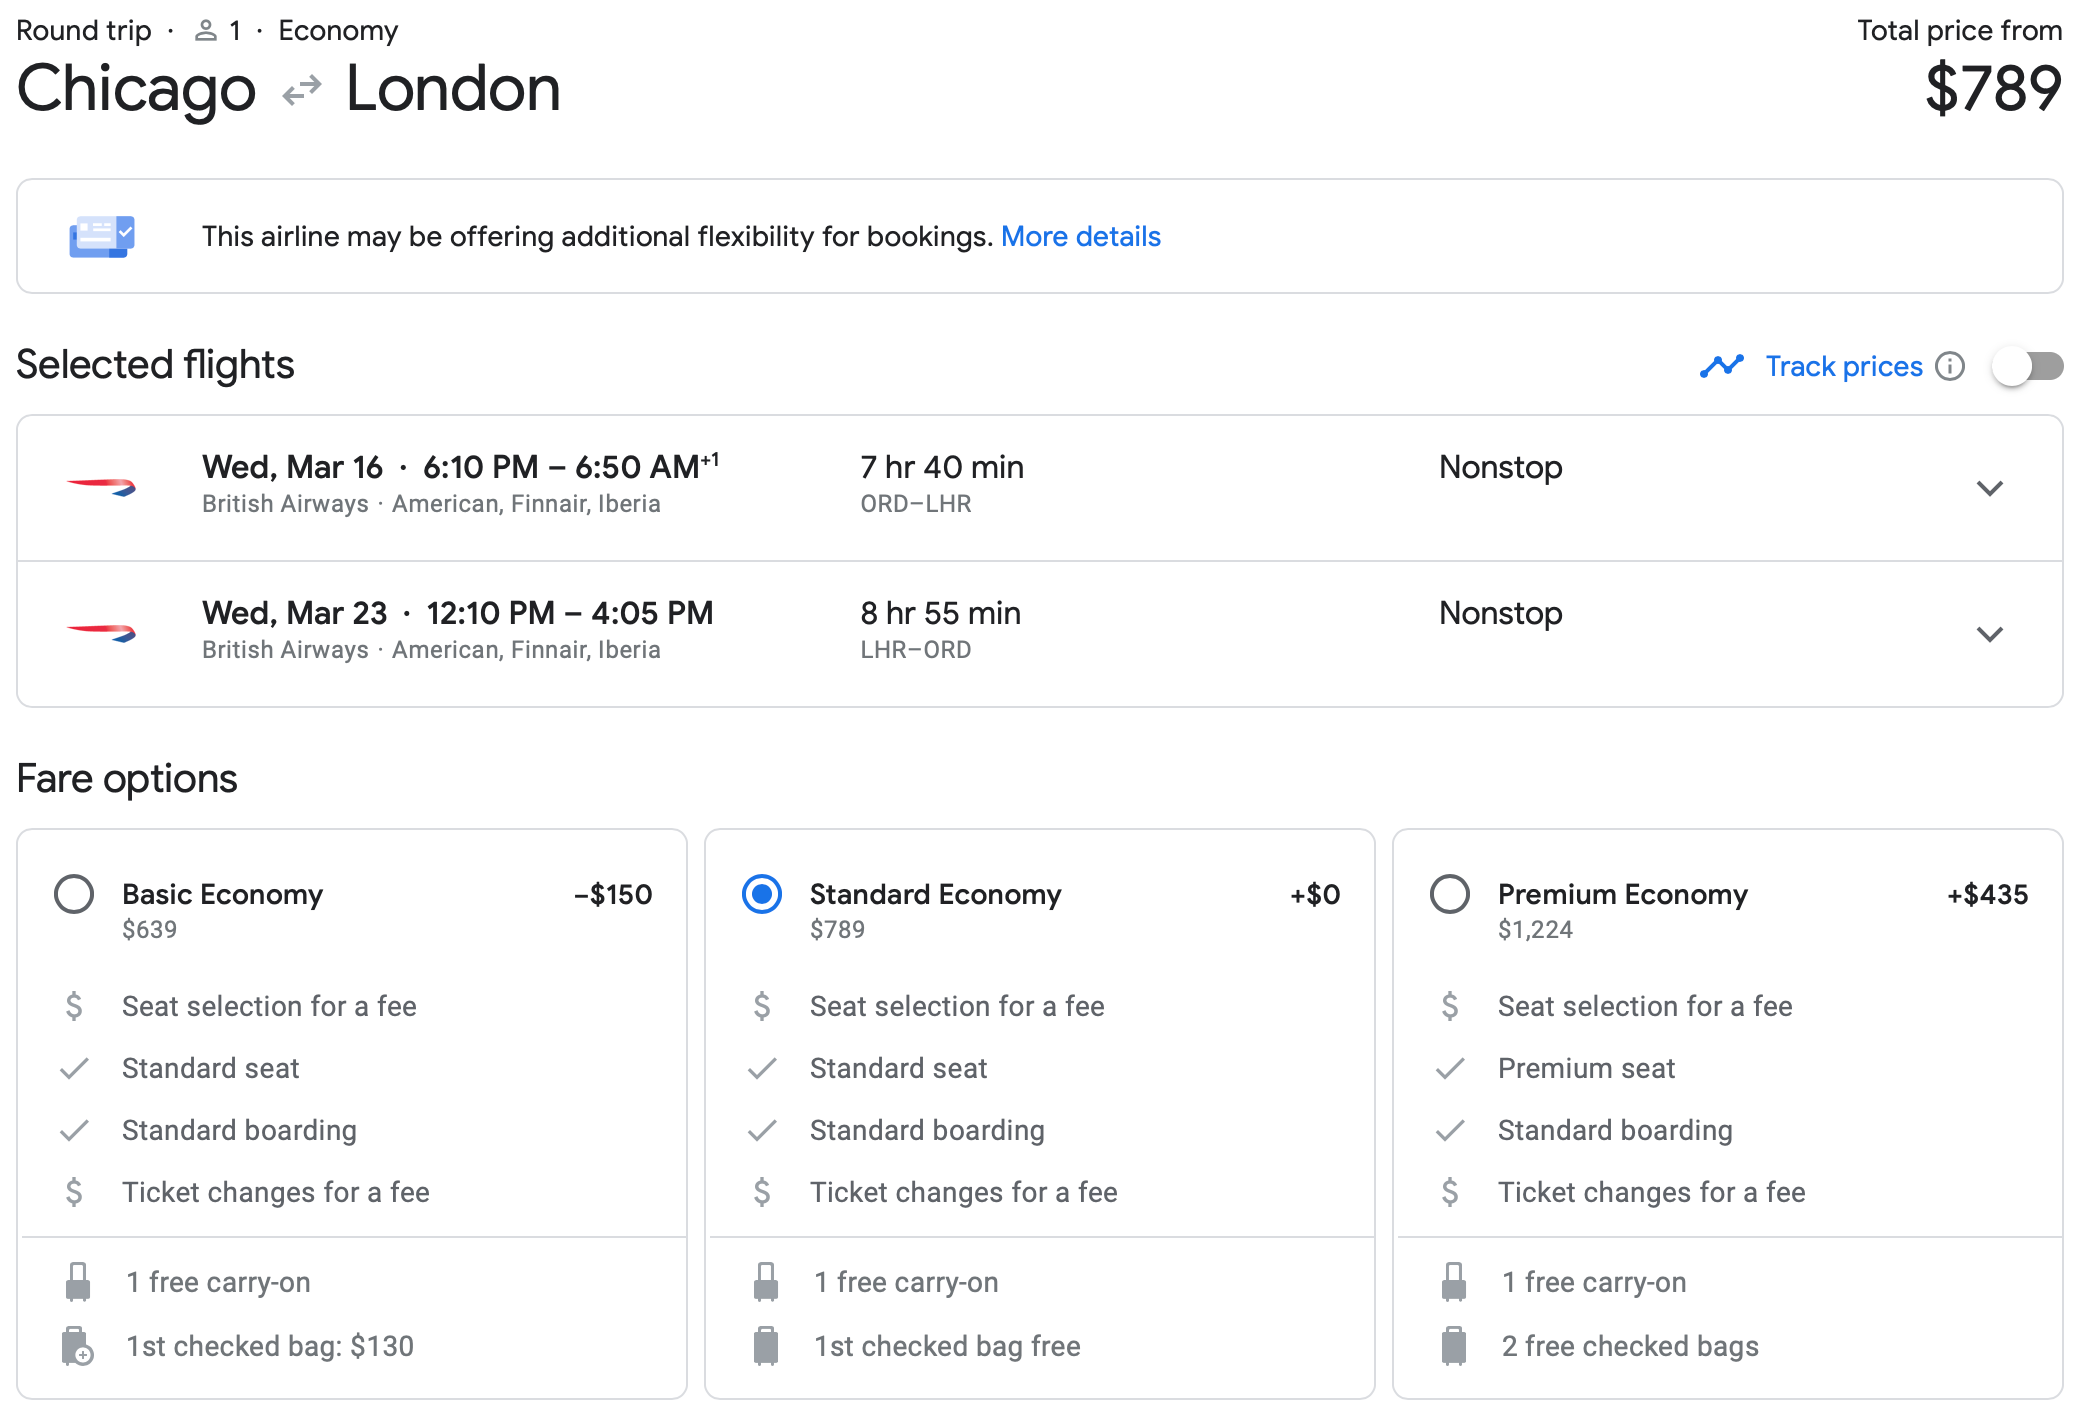The width and height of the screenshot is (2084, 1416).
Task: Click British Airways logo on Mar 23 flight
Action: click(101, 633)
